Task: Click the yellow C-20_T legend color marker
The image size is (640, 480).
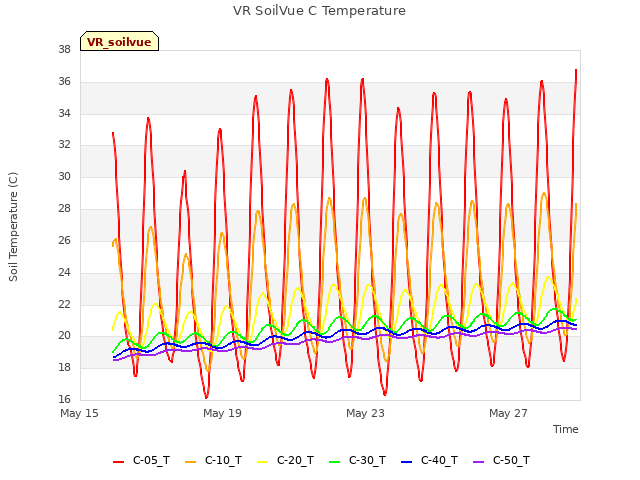Action: [262, 462]
